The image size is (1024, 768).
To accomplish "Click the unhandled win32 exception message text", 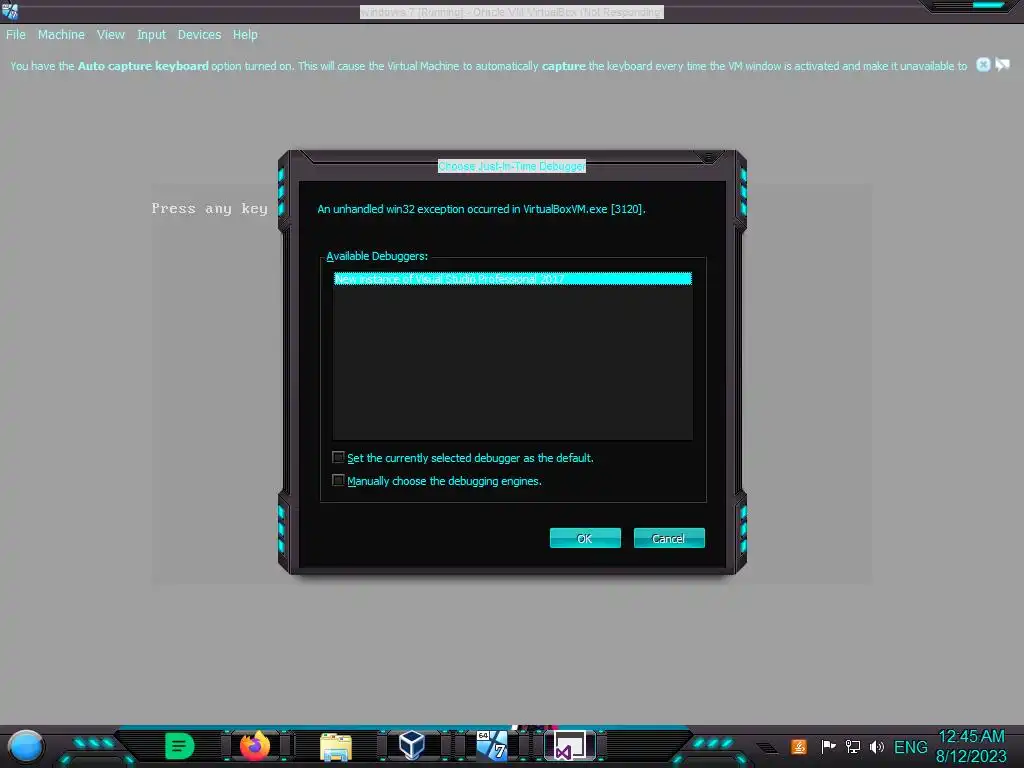I will pos(481,209).
